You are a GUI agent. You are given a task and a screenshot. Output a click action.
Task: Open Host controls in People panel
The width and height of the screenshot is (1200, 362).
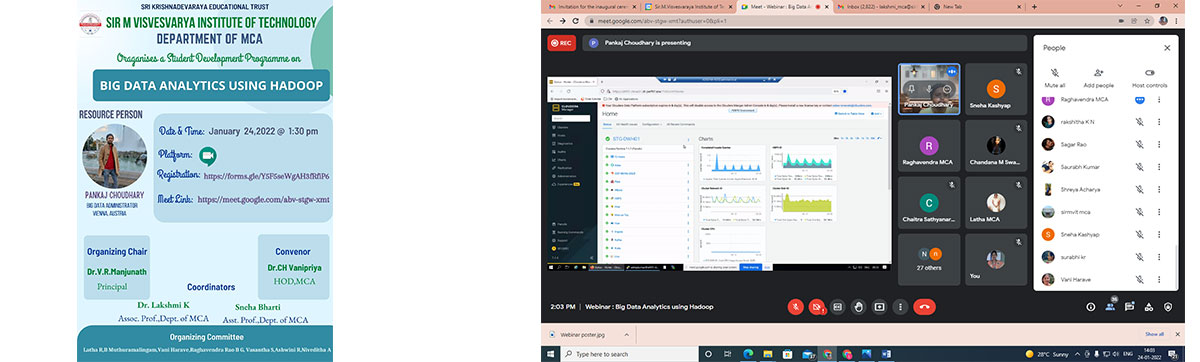point(1149,78)
